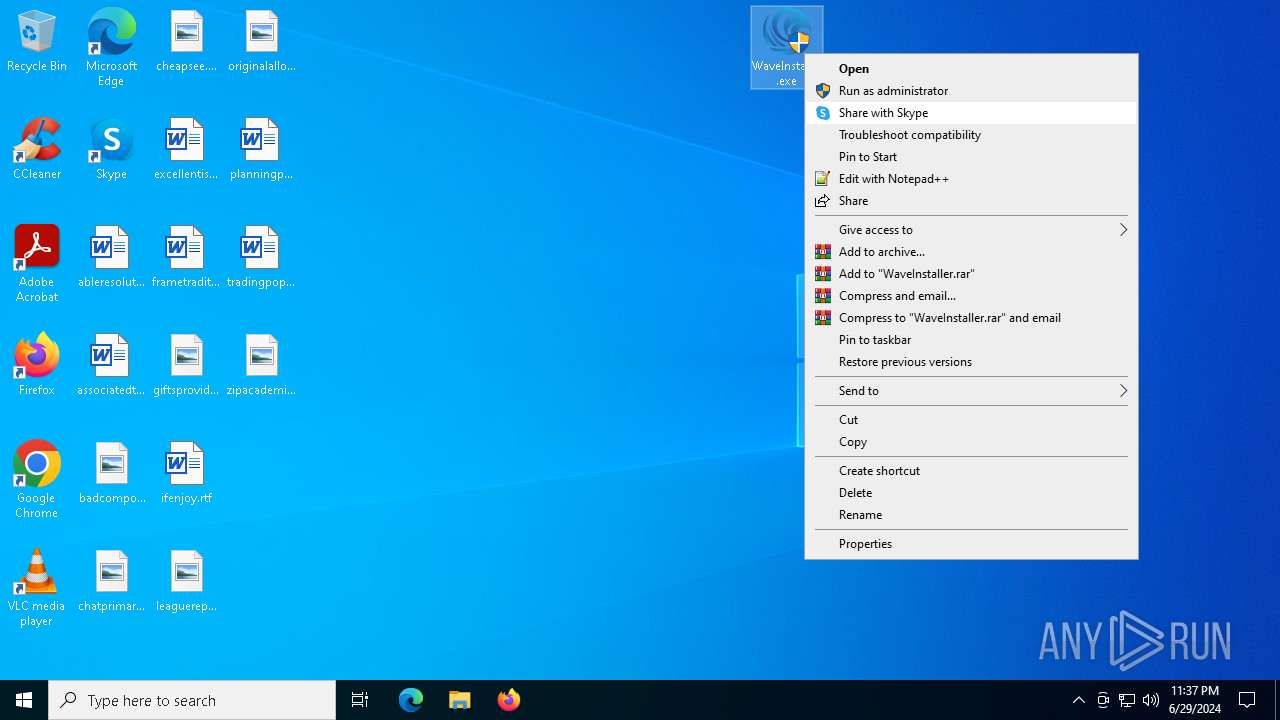Select the associatedt... Word document icon
The width and height of the screenshot is (1280, 720).
click(x=111, y=366)
